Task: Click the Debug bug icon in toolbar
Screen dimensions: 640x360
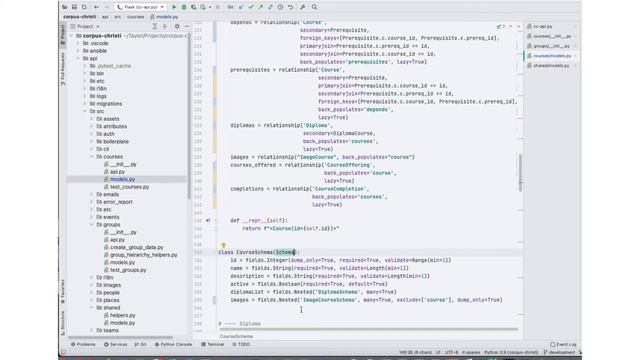Action: [x=184, y=7]
